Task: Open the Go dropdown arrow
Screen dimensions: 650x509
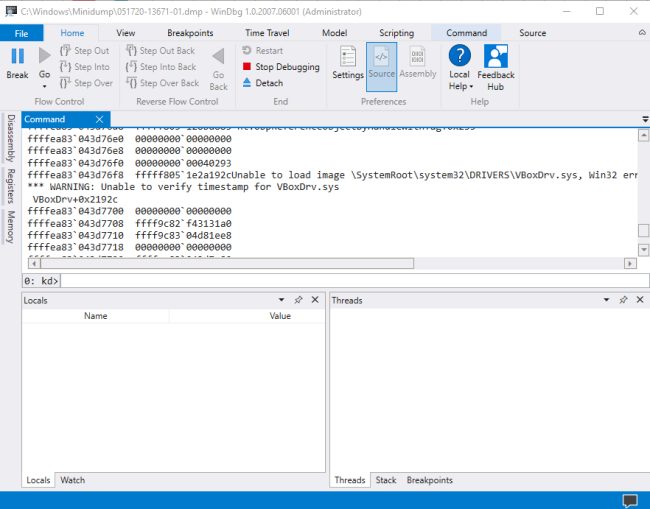Action: pos(44,87)
